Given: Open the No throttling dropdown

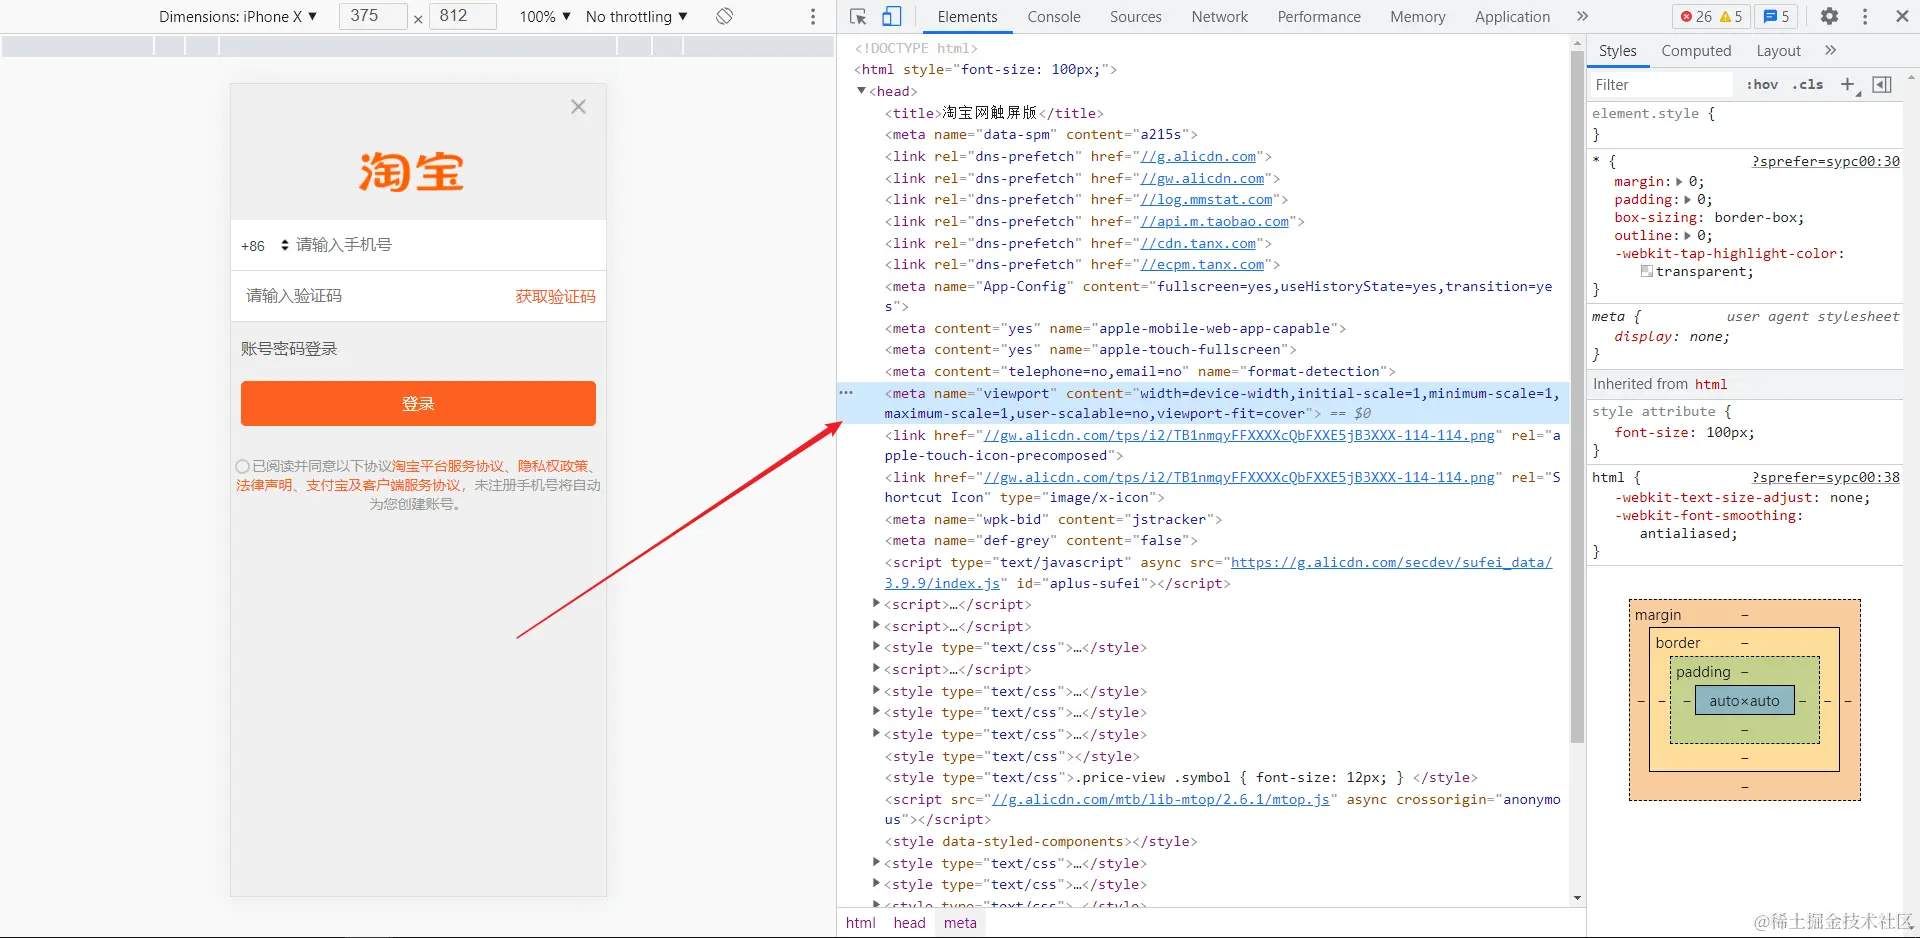Looking at the screenshot, I should tap(637, 16).
